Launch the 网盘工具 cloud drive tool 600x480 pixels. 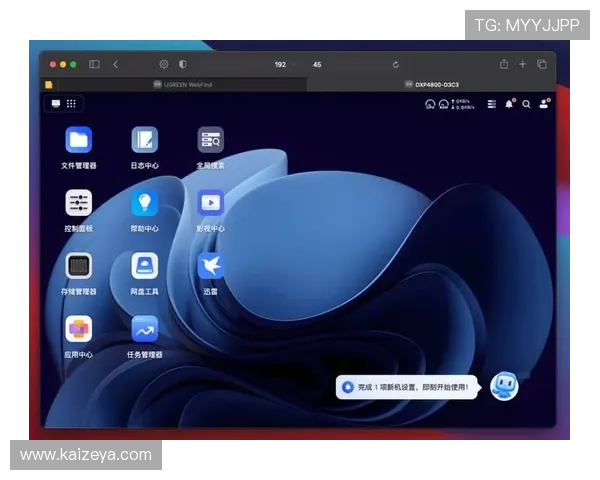point(144,267)
